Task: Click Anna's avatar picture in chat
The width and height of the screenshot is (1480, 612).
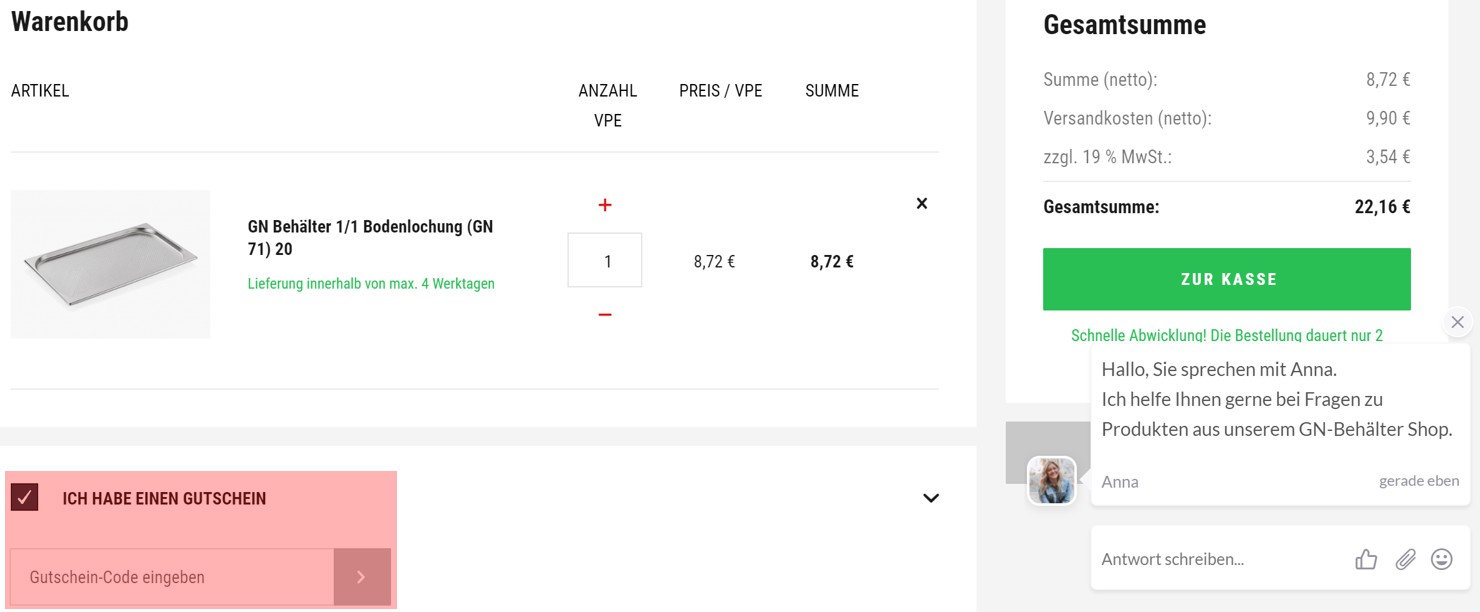Action: click(x=1052, y=481)
